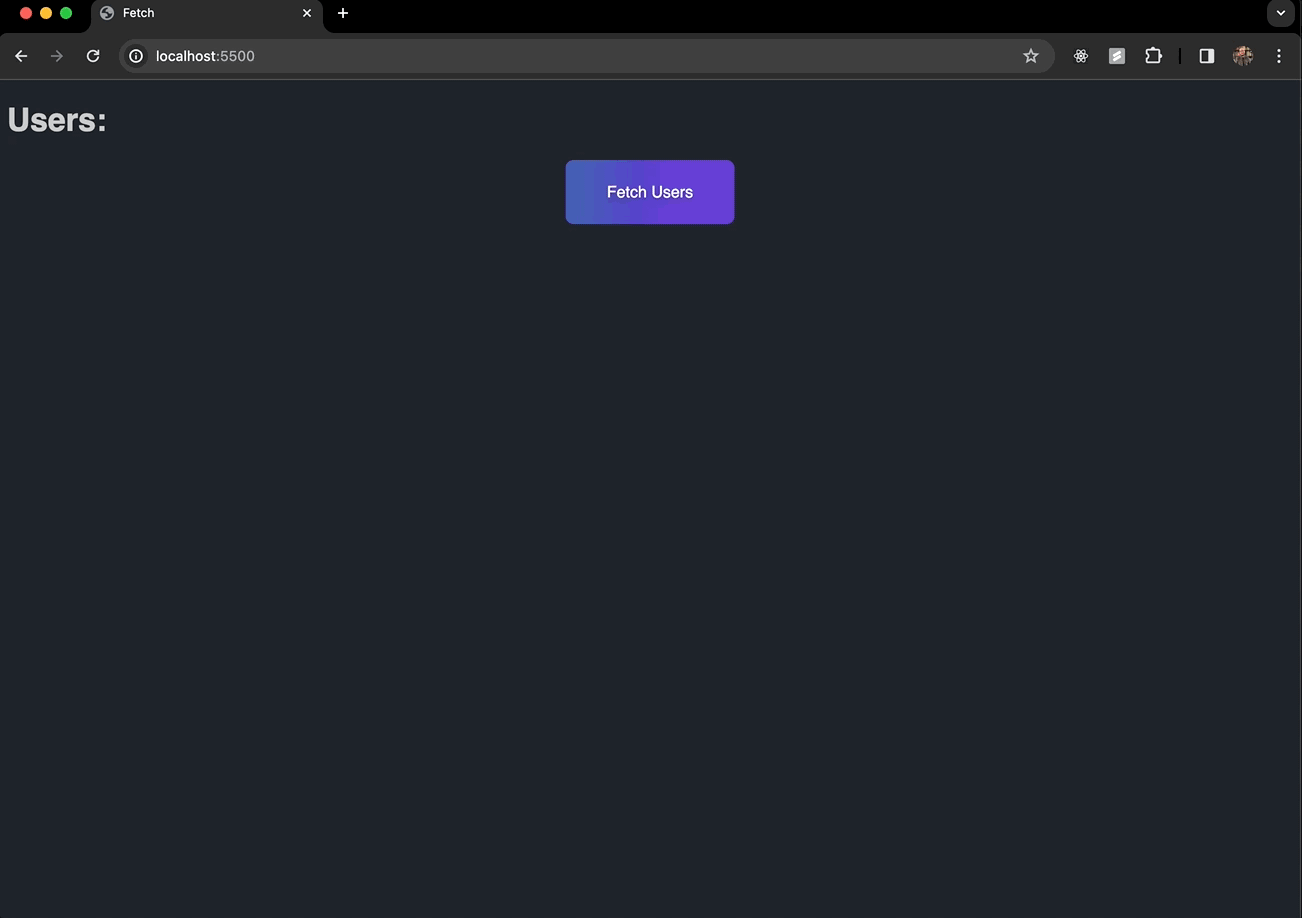The height and width of the screenshot is (918, 1302).
Task: Reload the localhost page
Action: [93, 56]
